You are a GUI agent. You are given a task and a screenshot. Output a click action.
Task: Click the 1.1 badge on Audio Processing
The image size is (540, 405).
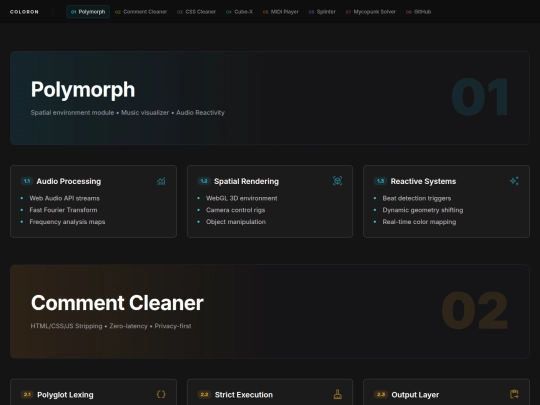(27, 181)
